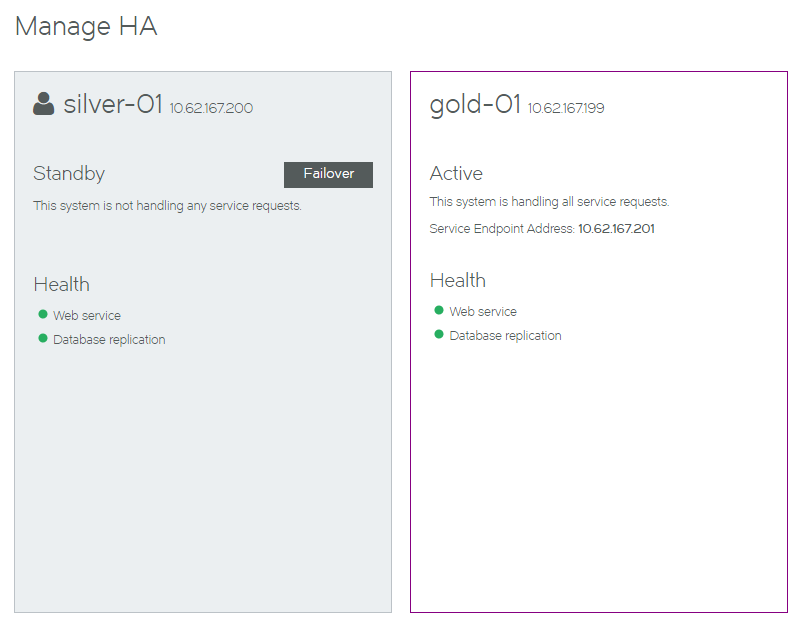806x626 pixels.
Task: Select the silver-01 node name
Action: click(x=113, y=104)
